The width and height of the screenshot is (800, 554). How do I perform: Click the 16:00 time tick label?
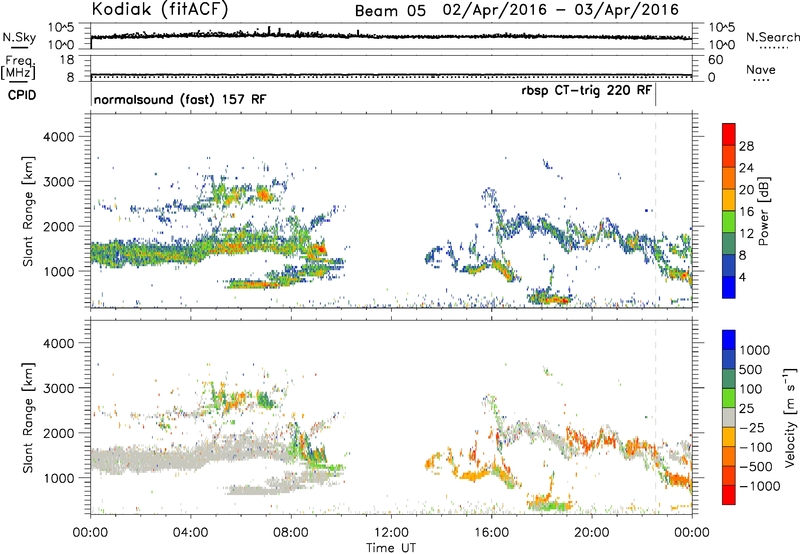[491, 533]
